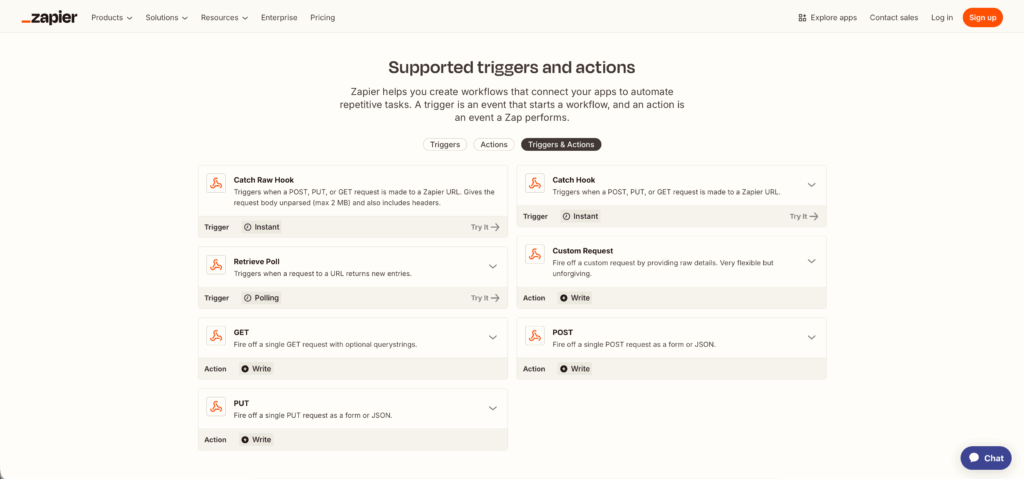Expand the Catch Hook card
The image size is (1024, 479).
[811, 185]
